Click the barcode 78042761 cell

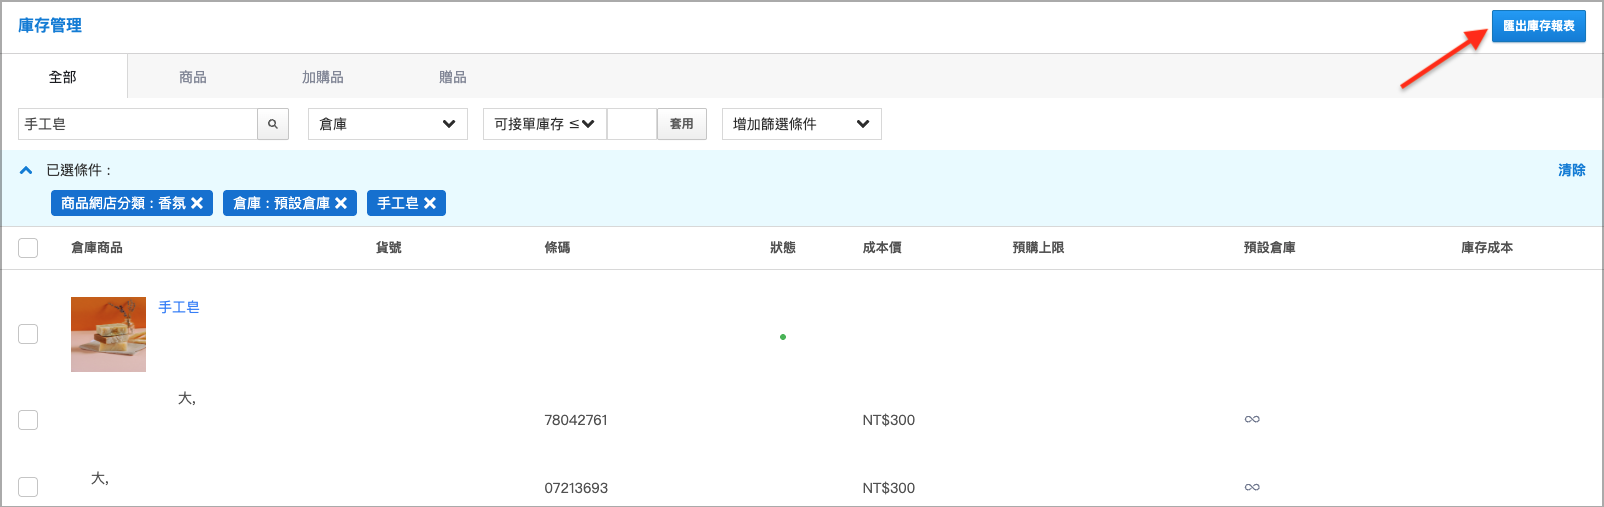(x=576, y=420)
